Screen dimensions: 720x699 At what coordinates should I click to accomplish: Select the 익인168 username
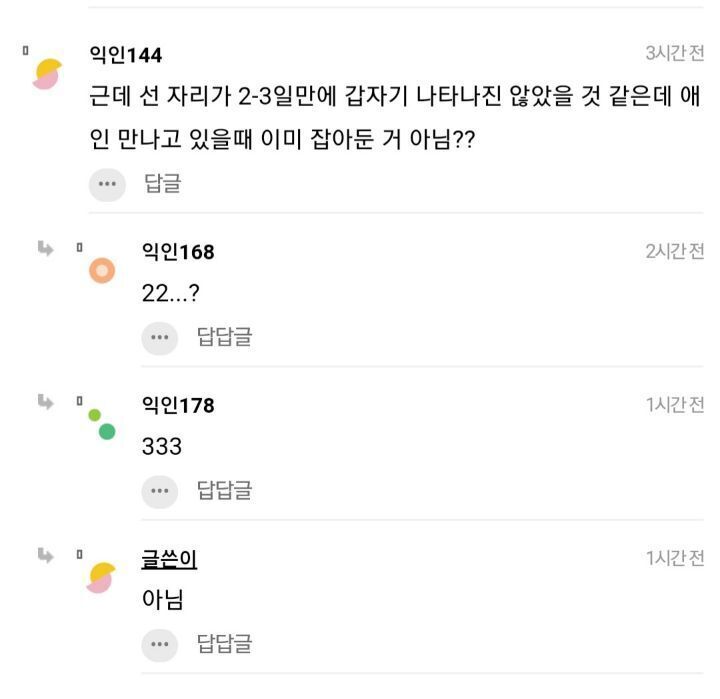(178, 252)
